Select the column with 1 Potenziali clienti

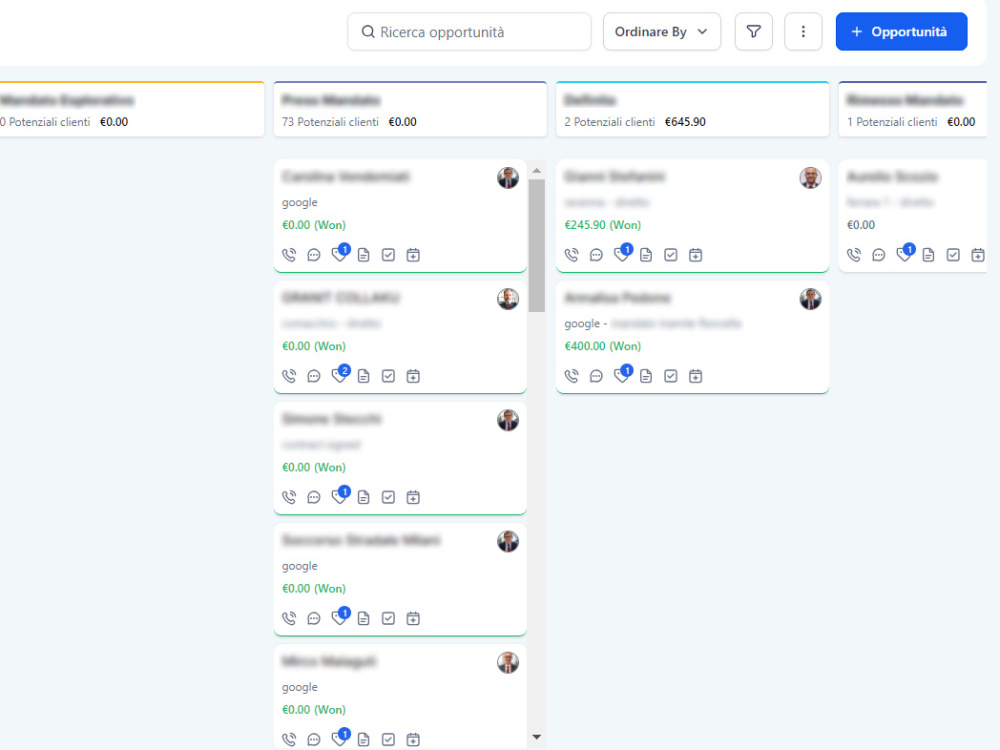tap(913, 109)
